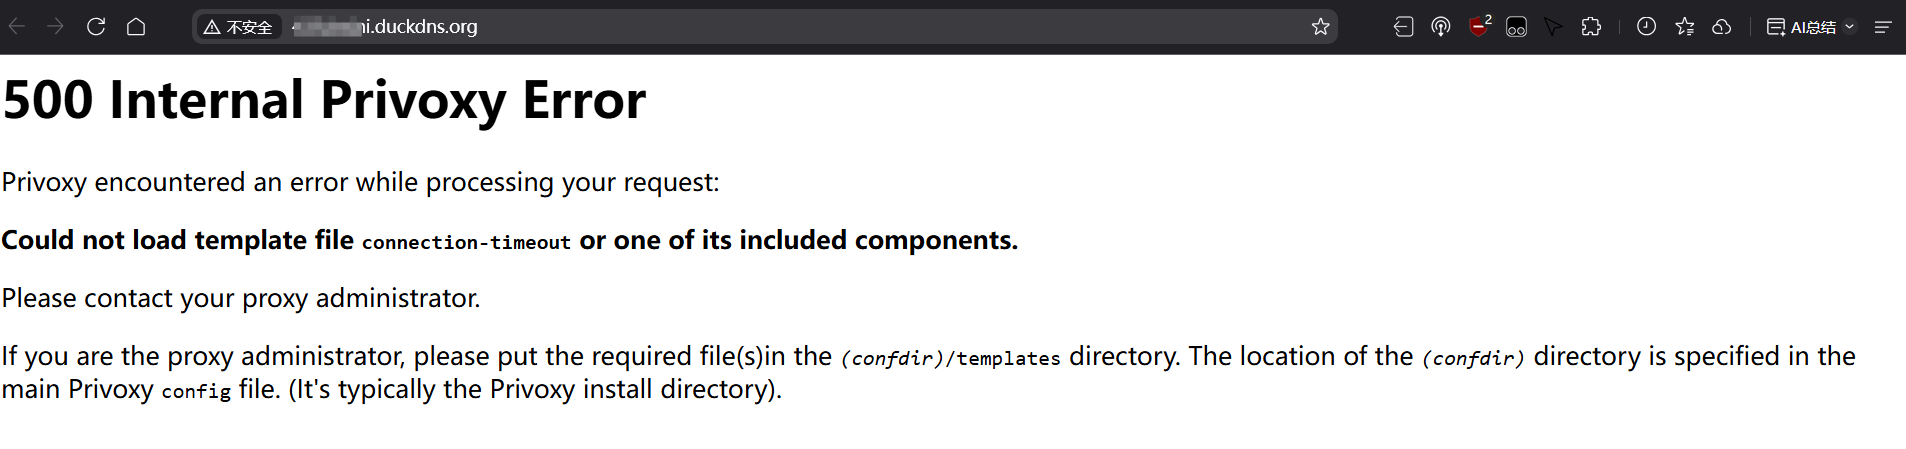Click the back navigation arrow
1906x449 pixels.
click(x=17, y=27)
